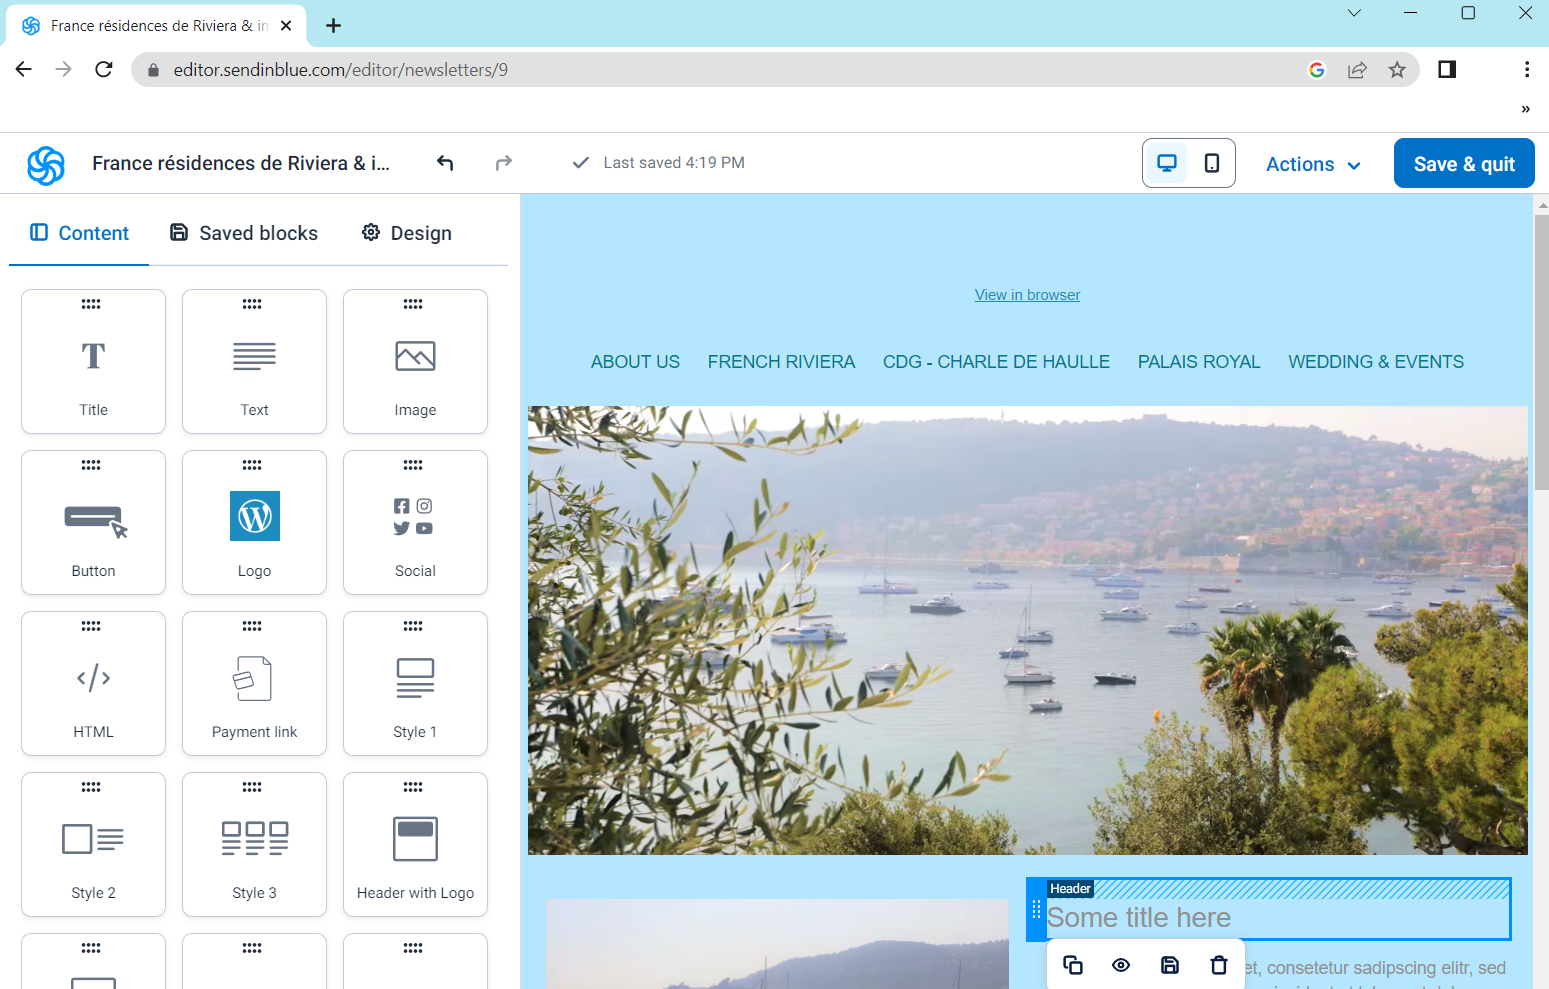1549x989 pixels.
Task: Click the editor's vertical scrollbar
Action: point(1541,350)
